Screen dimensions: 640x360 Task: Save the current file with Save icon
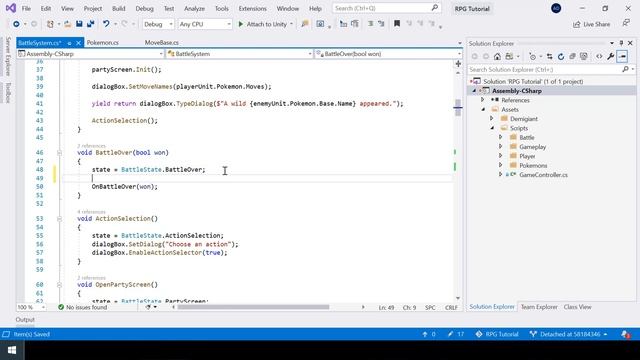point(79,24)
